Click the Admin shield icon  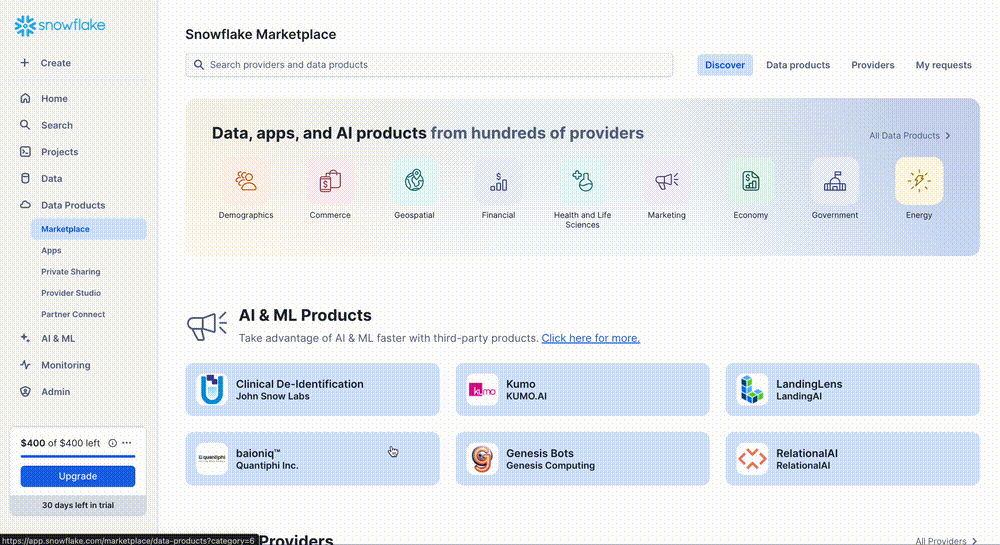click(25, 391)
